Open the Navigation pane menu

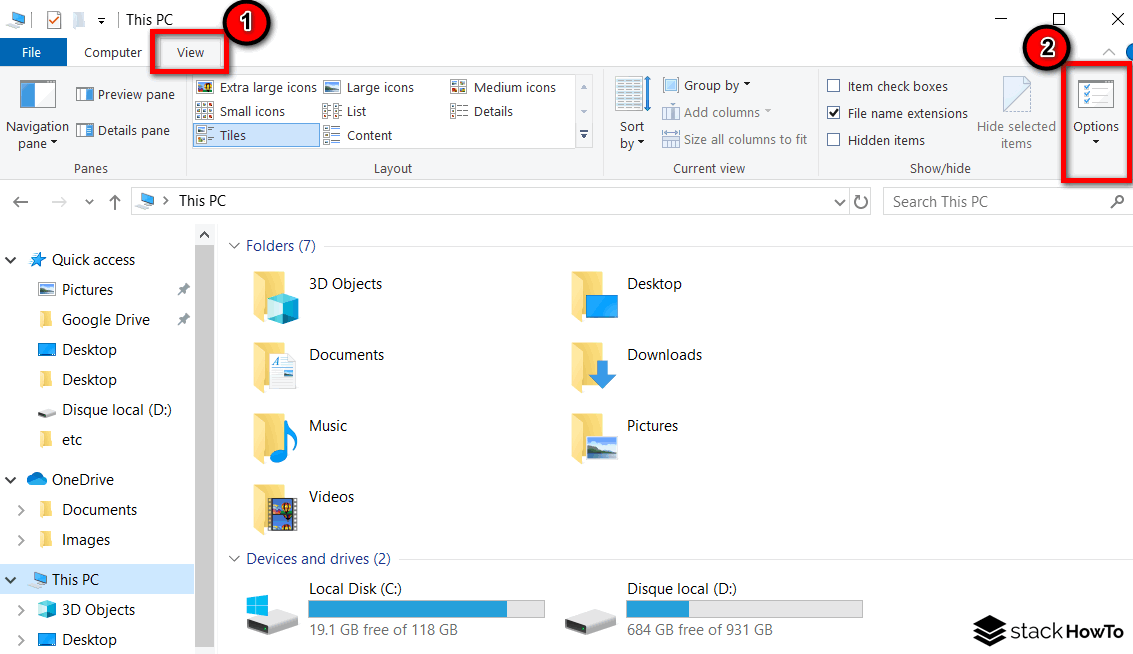click(x=37, y=113)
